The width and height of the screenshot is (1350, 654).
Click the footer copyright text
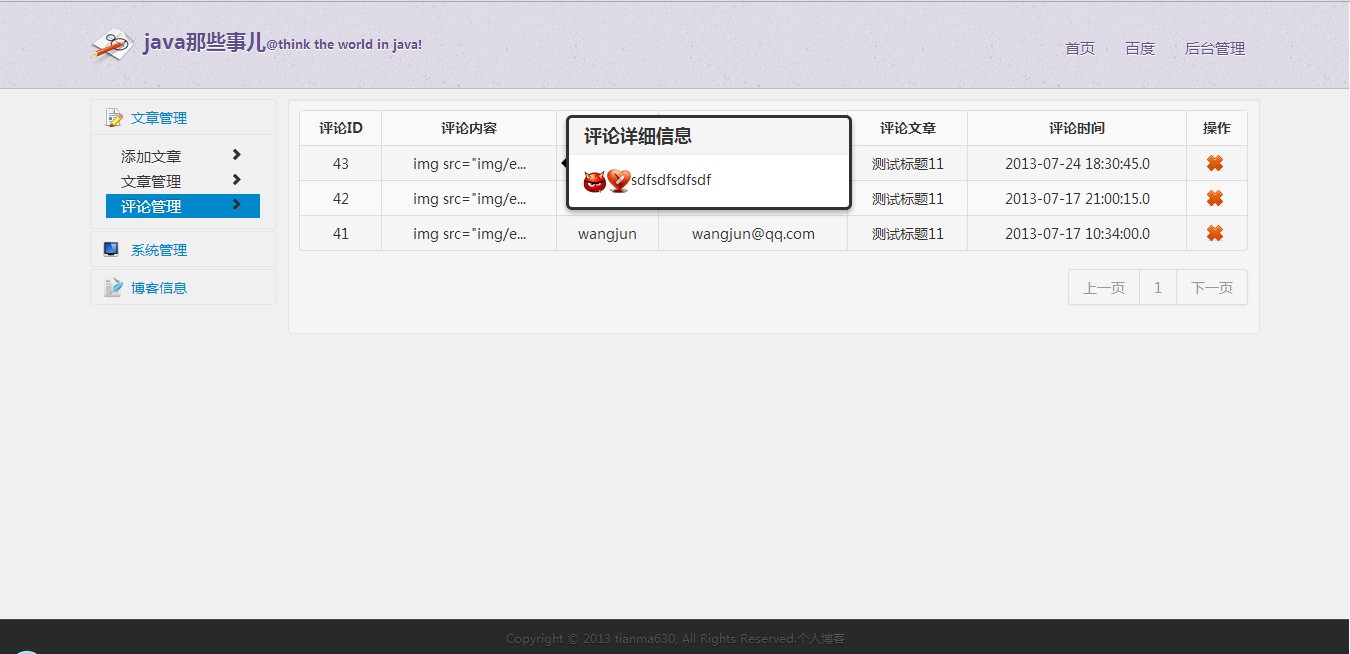(675, 638)
